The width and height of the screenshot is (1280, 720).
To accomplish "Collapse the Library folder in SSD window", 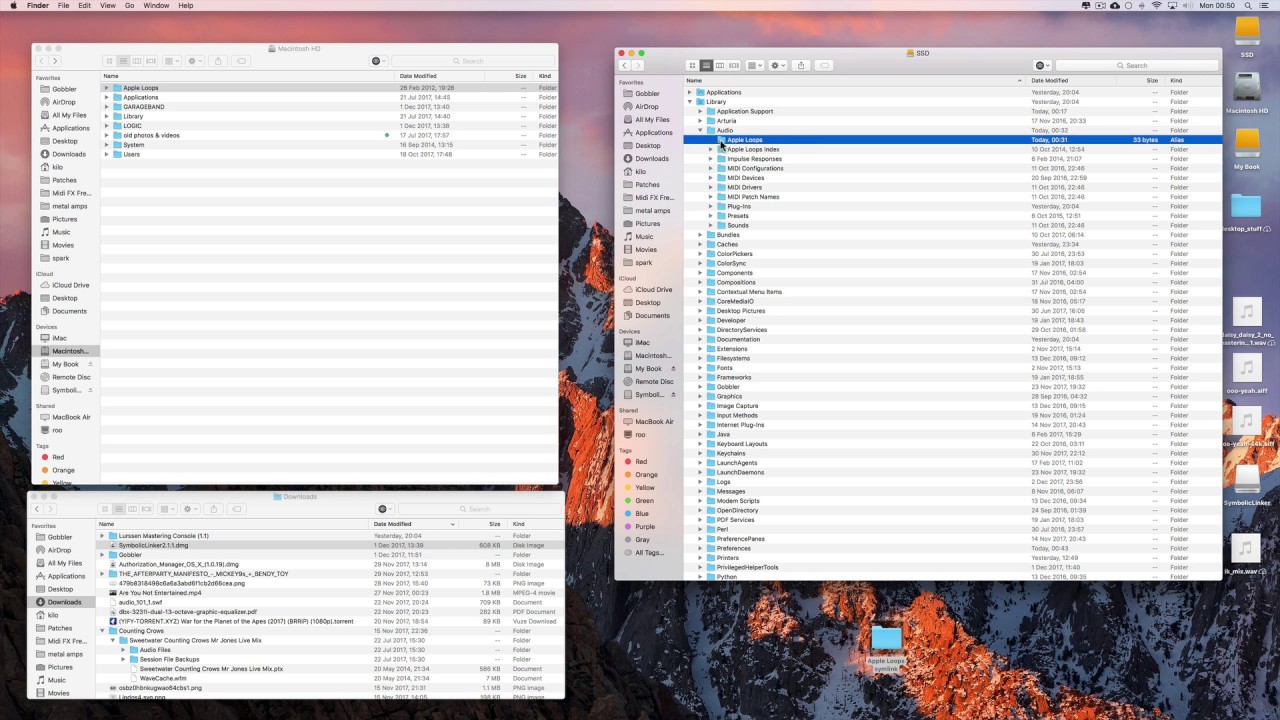I will (690, 102).
